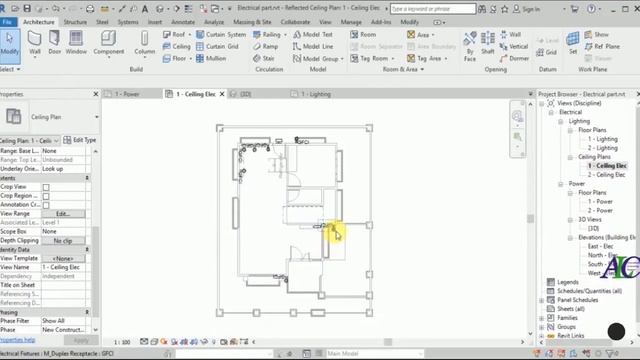The height and width of the screenshot is (360, 640).
Task: Click the View Template <None> button
Action: click(x=63, y=259)
